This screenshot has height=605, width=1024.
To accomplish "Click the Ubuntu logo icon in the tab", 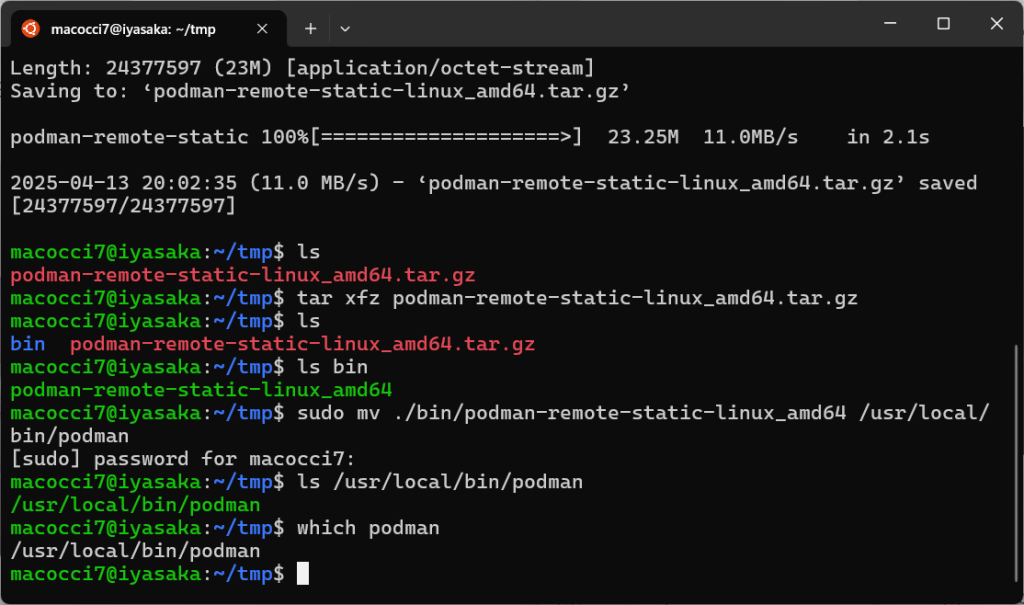I will tap(31, 29).
